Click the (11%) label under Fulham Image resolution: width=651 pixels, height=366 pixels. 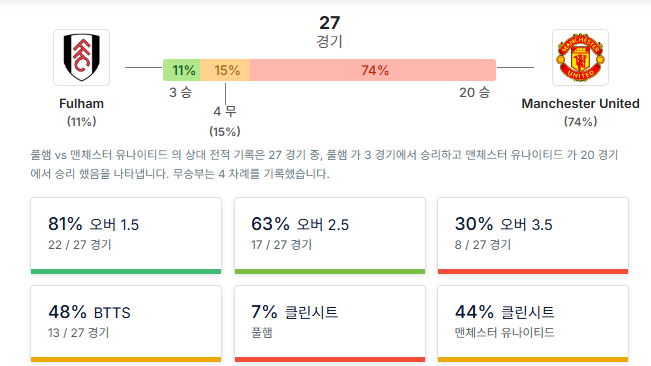click(81, 122)
